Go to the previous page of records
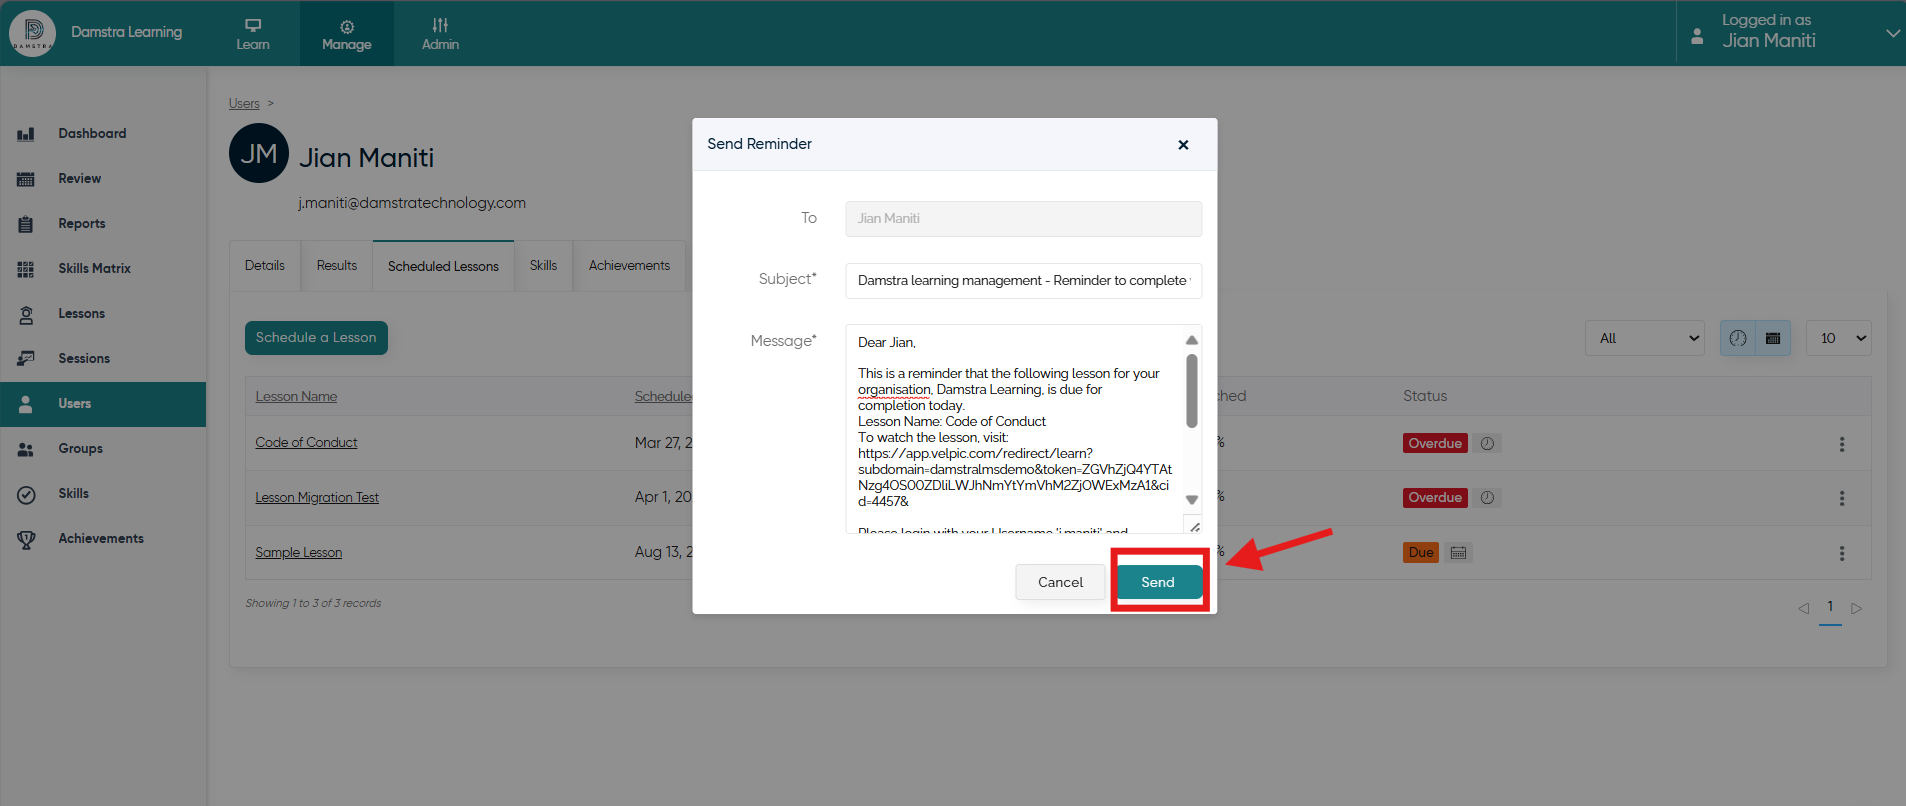Viewport: 1906px width, 806px height. [x=1803, y=608]
